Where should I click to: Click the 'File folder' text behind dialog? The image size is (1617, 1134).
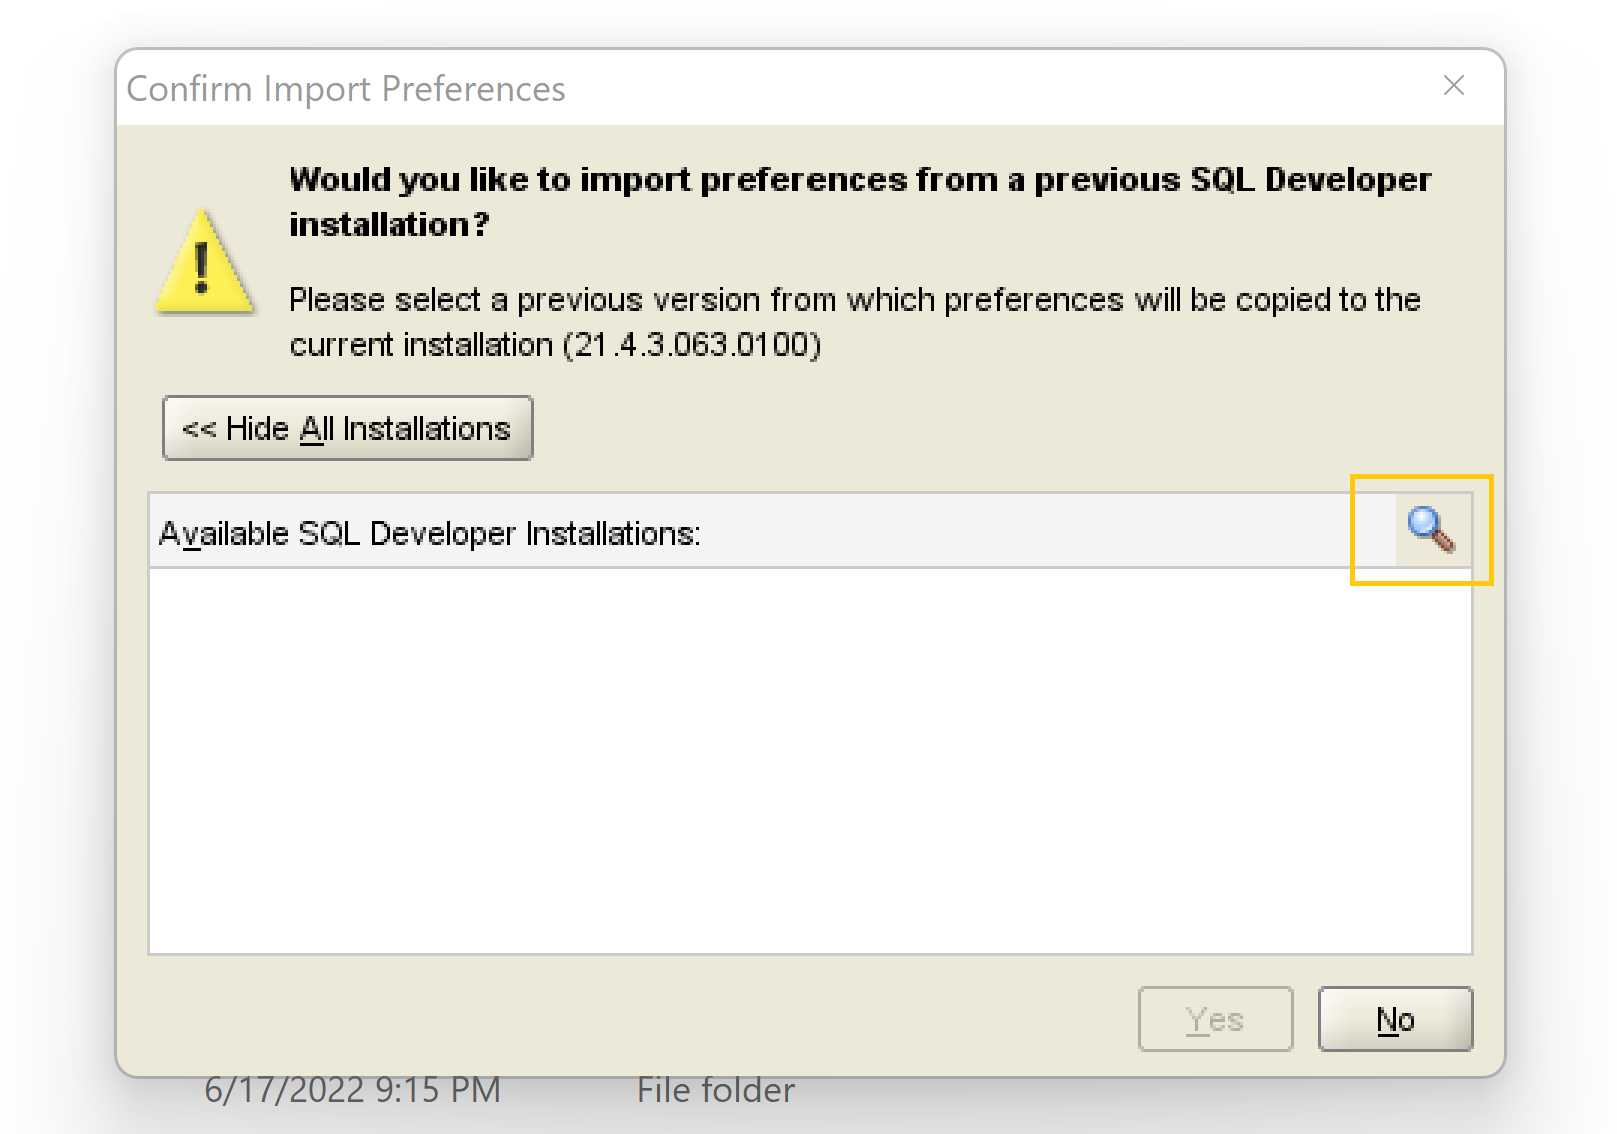(716, 1090)
